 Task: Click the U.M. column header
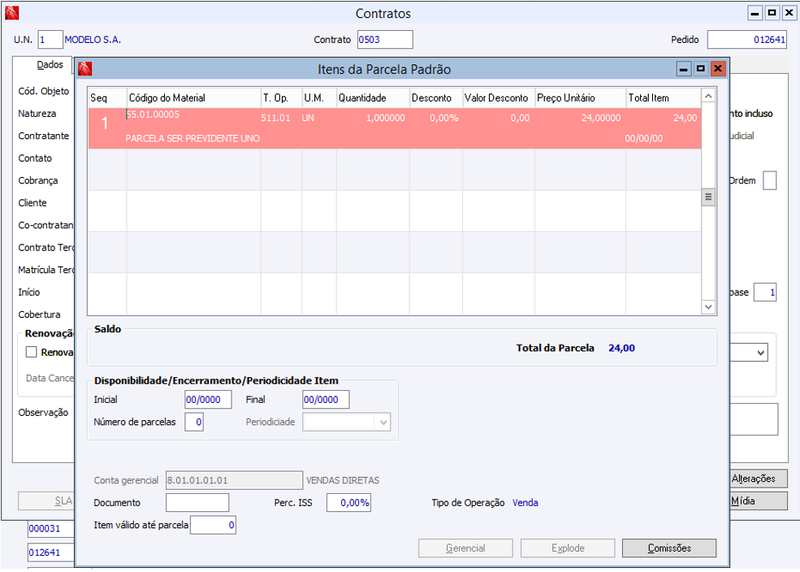[x=319, y=98]
